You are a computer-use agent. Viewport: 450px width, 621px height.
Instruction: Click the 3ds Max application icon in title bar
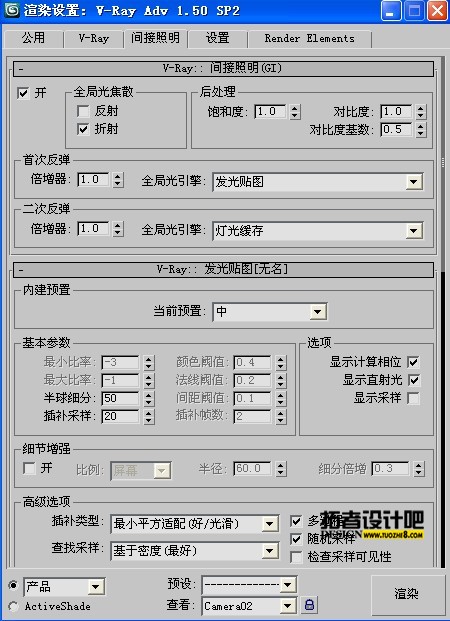point(12,10)
